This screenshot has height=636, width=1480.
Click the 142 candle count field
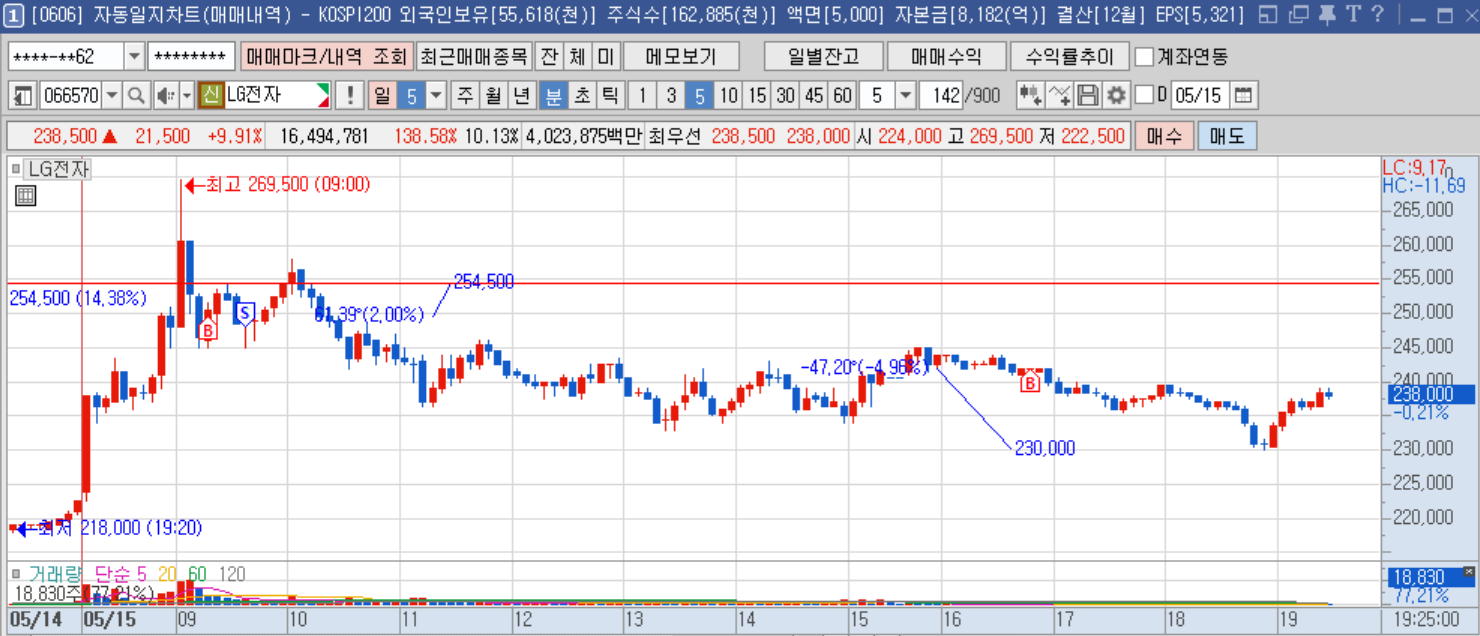(940, 96)
